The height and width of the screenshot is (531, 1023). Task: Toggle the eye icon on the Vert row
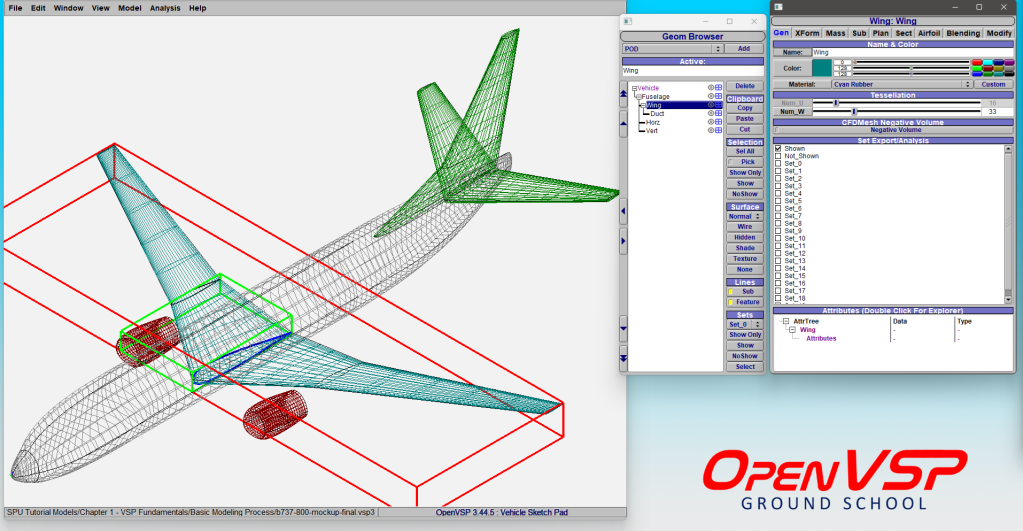pos(710,131)
